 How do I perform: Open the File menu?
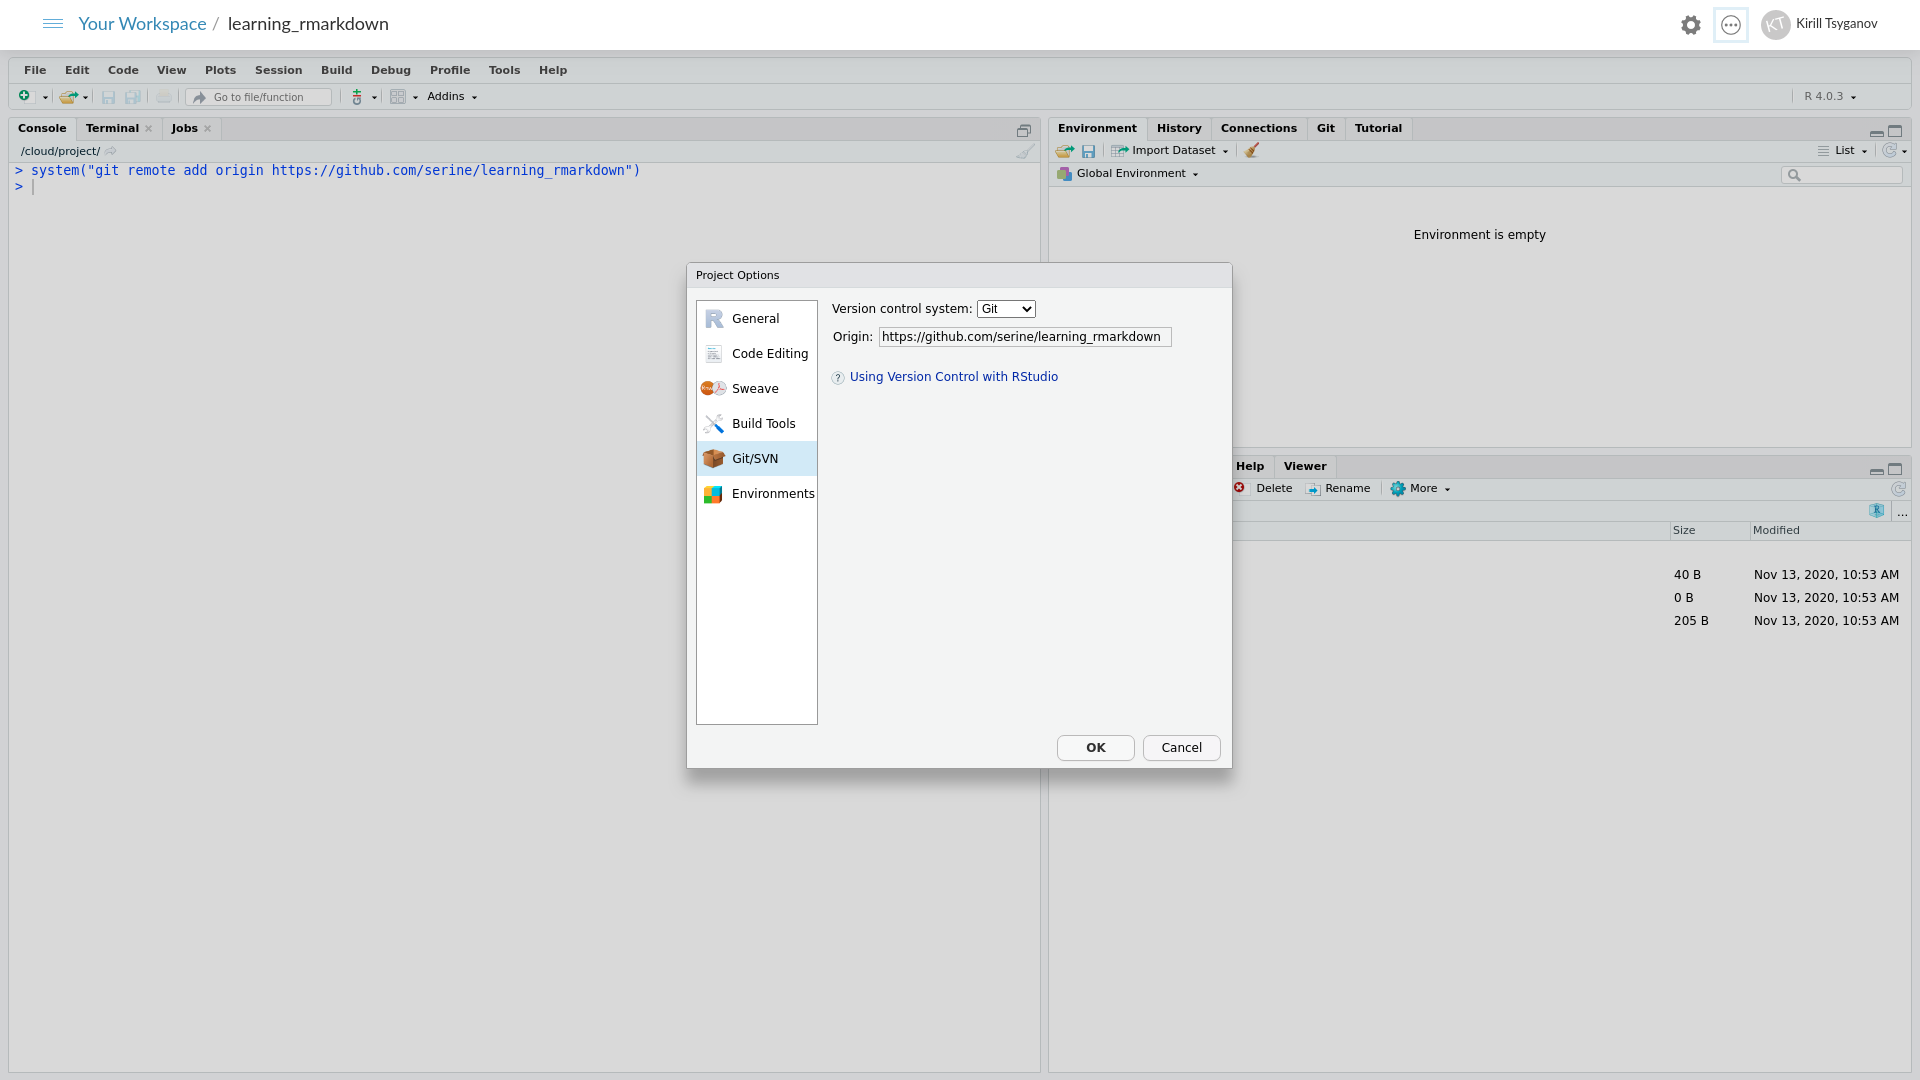[35, 70]
